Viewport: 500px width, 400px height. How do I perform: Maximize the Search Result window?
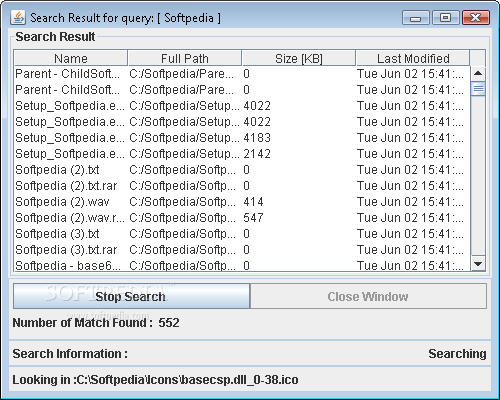tap(446, 18)
